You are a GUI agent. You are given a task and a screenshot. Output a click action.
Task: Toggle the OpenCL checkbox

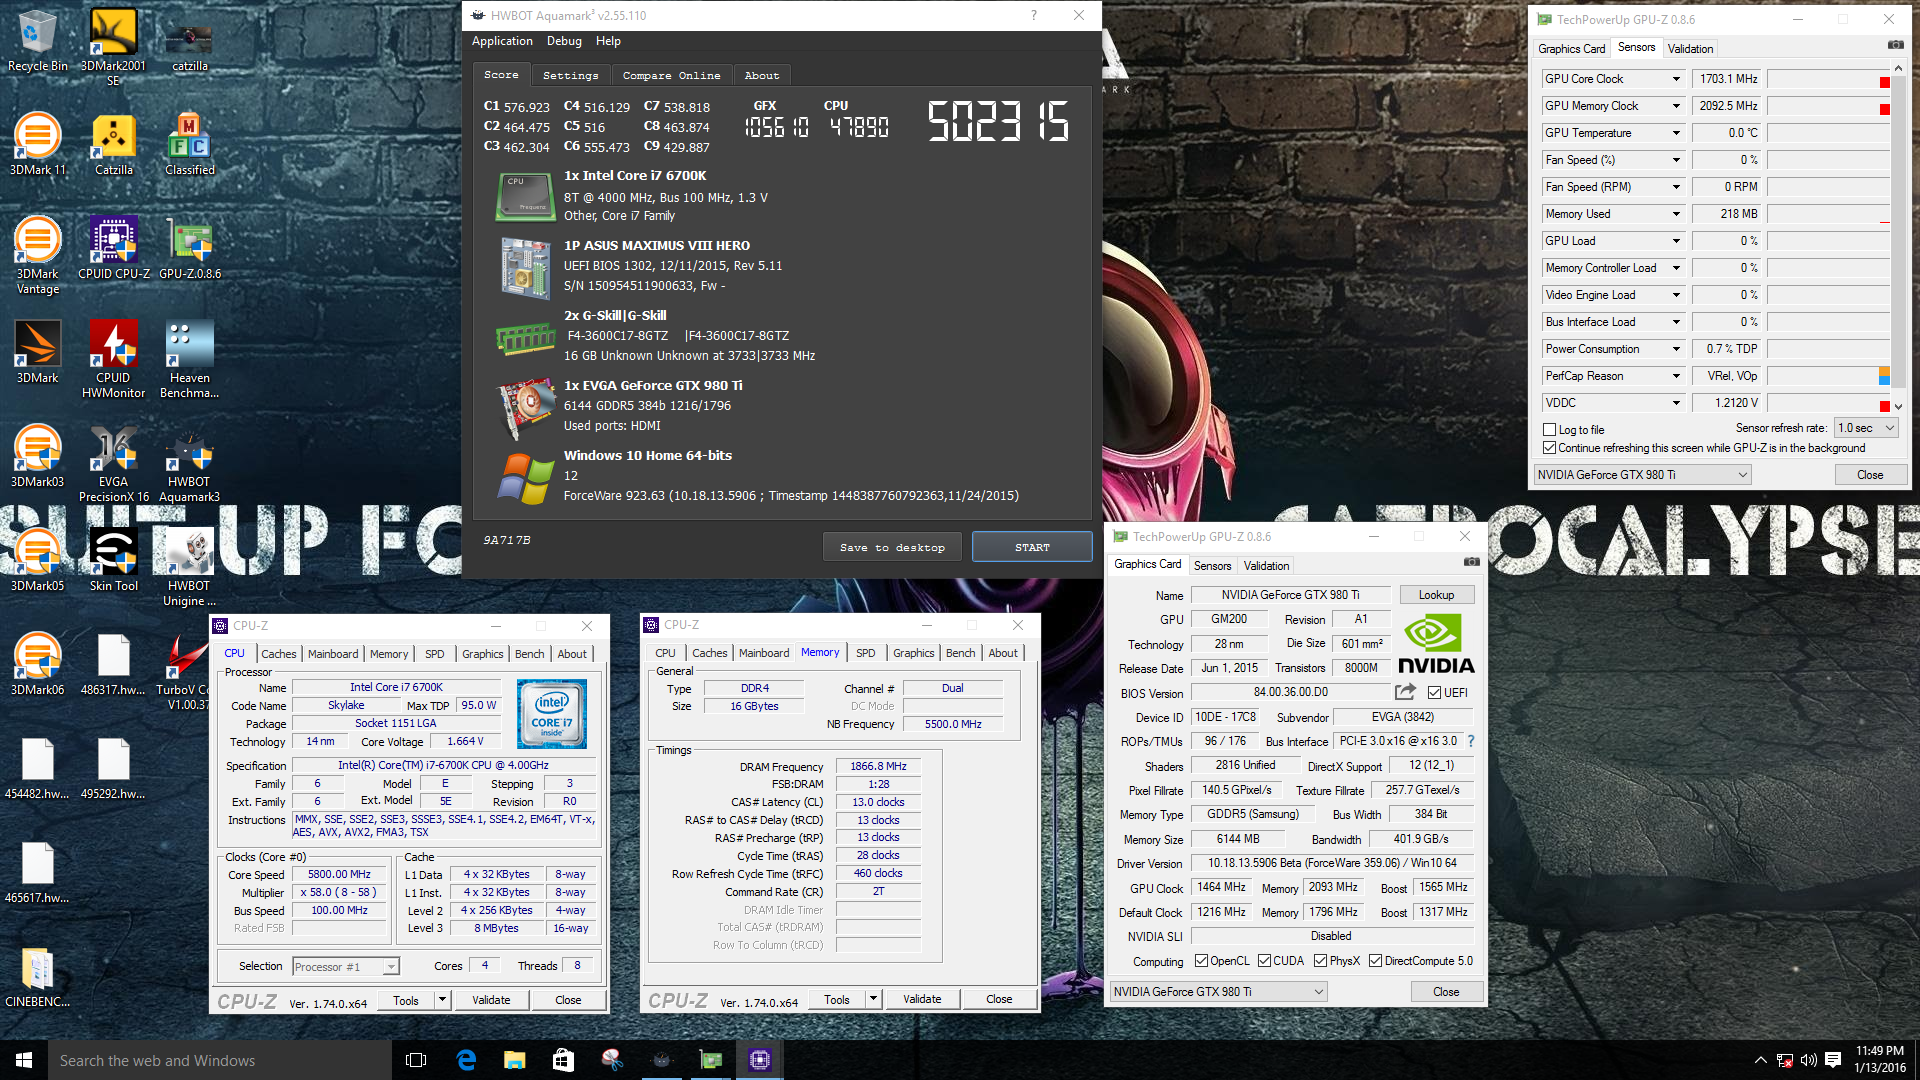pos(1201,961)
